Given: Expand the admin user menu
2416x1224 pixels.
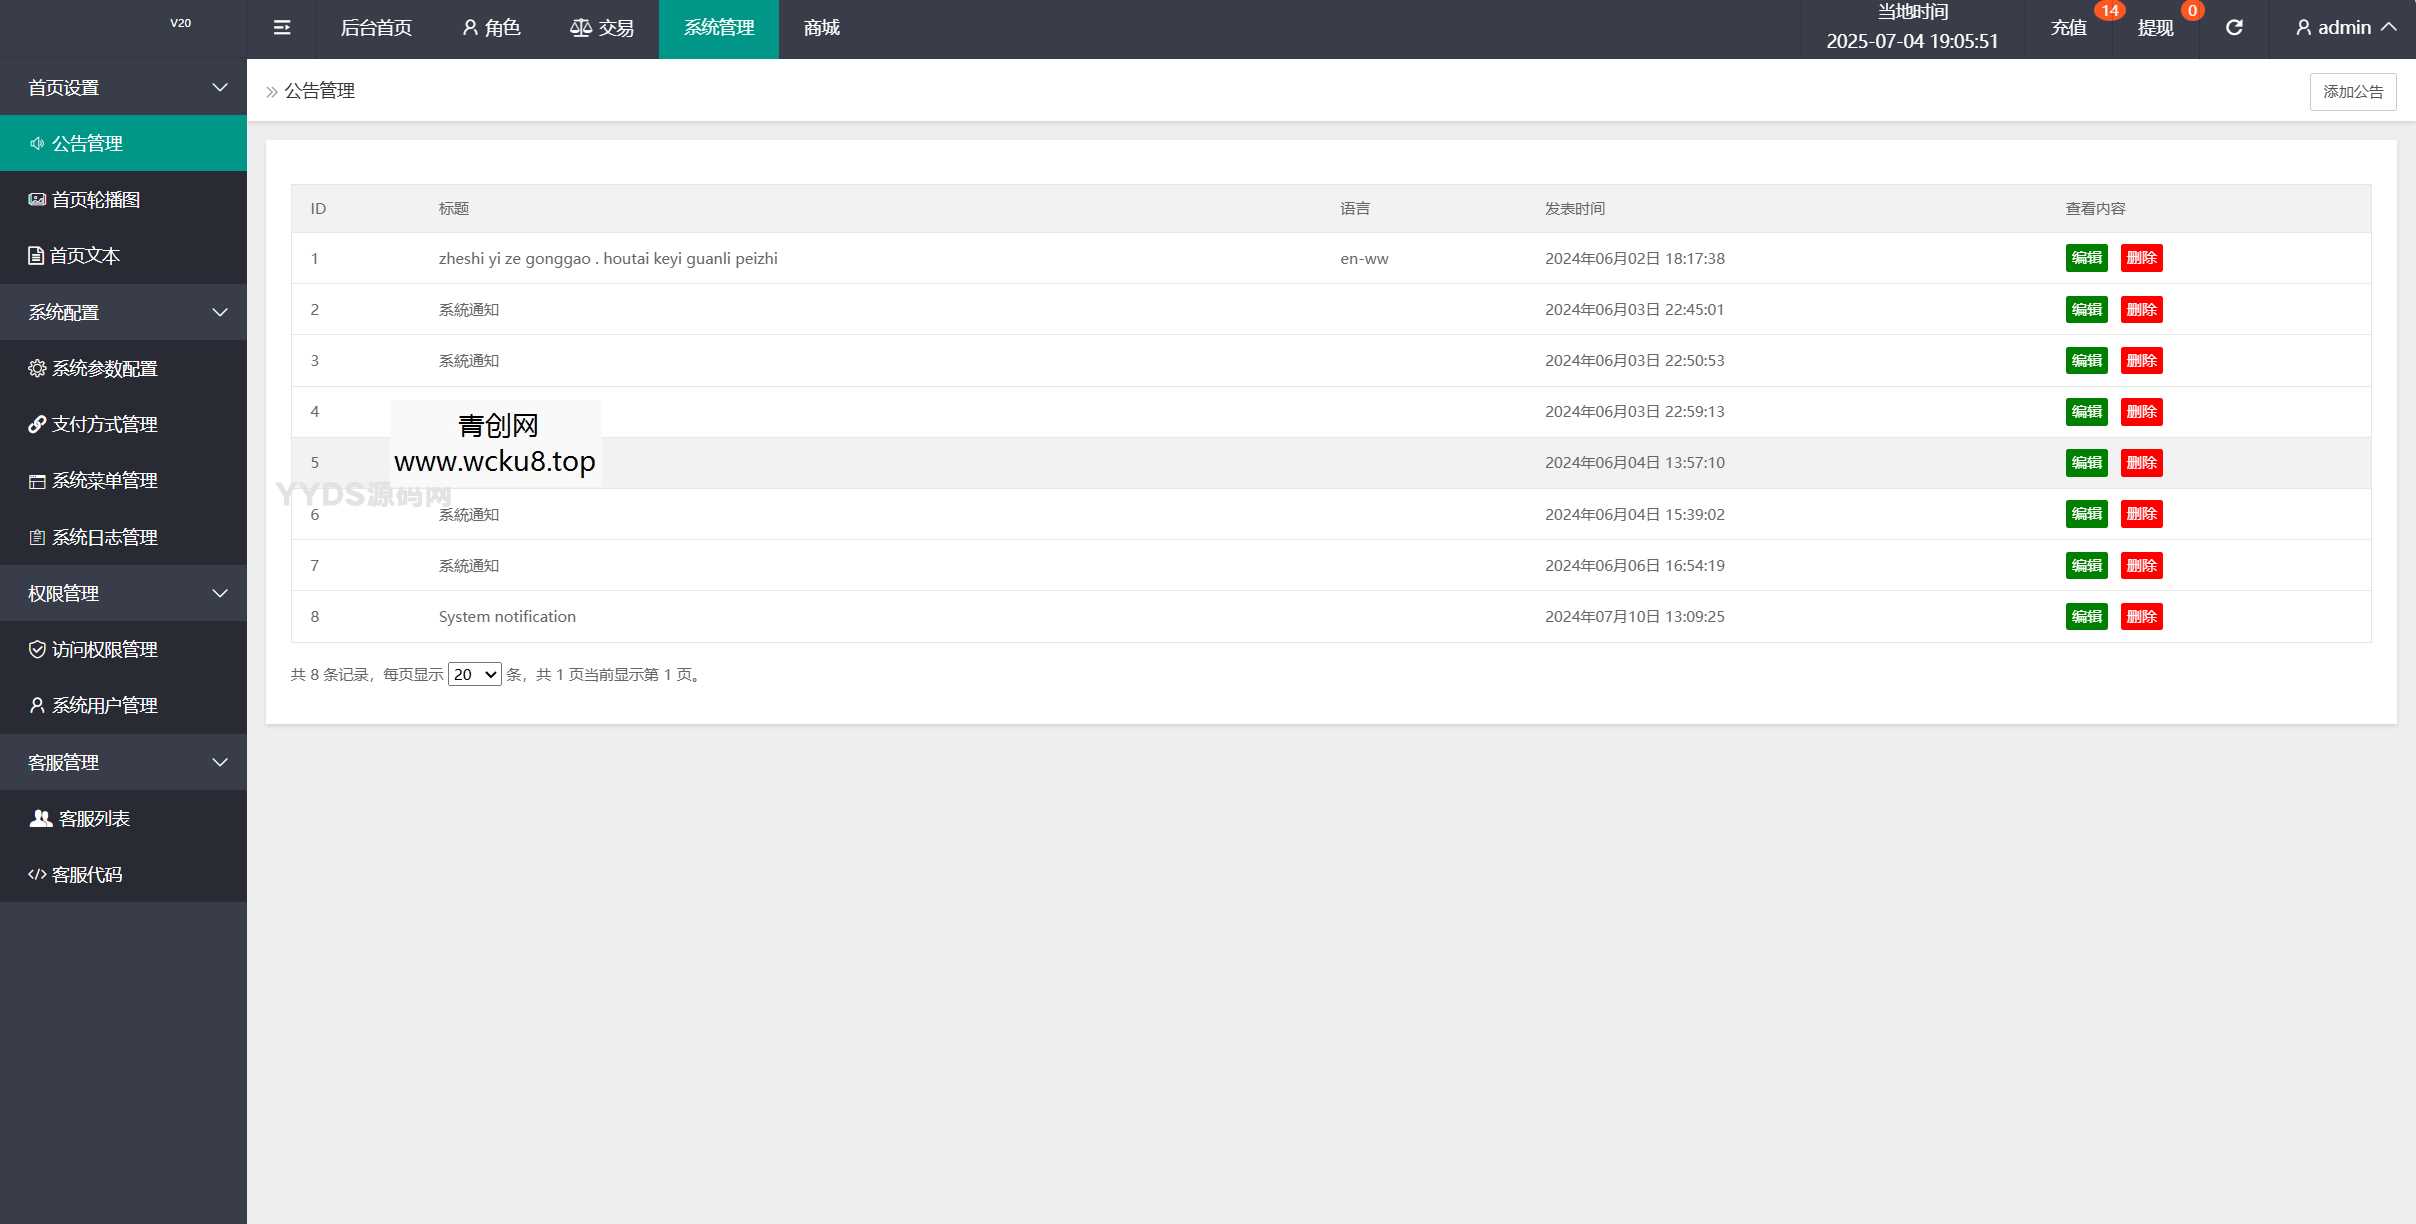Looking at the screenshot, I should (x=2344, y=28).
